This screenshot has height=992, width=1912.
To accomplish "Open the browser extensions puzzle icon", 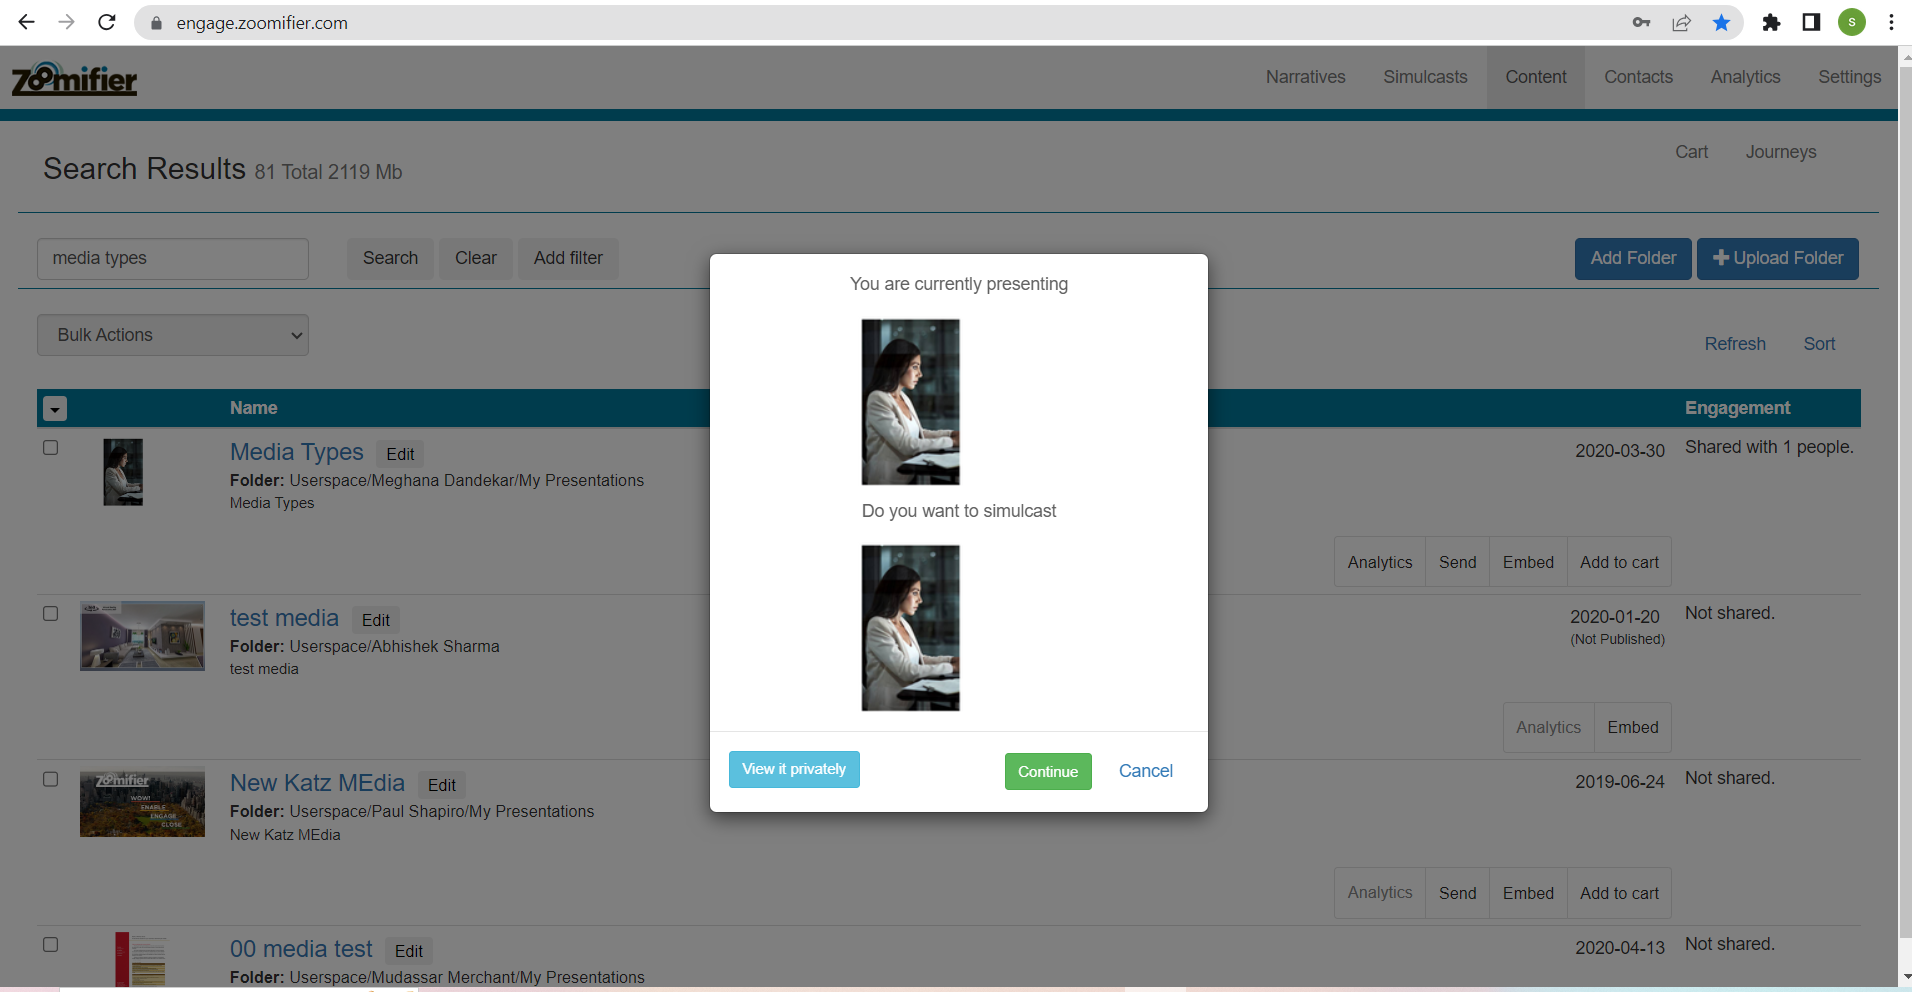I will pos(1771,22).
